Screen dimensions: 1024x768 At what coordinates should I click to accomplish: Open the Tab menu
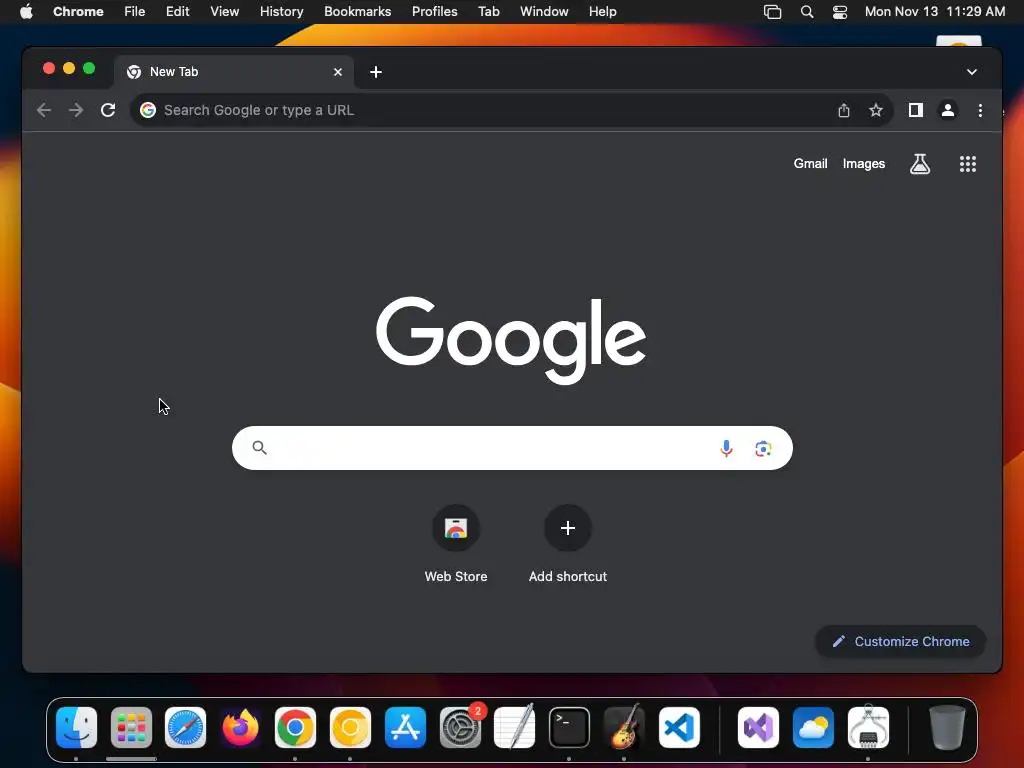(488, 12)
